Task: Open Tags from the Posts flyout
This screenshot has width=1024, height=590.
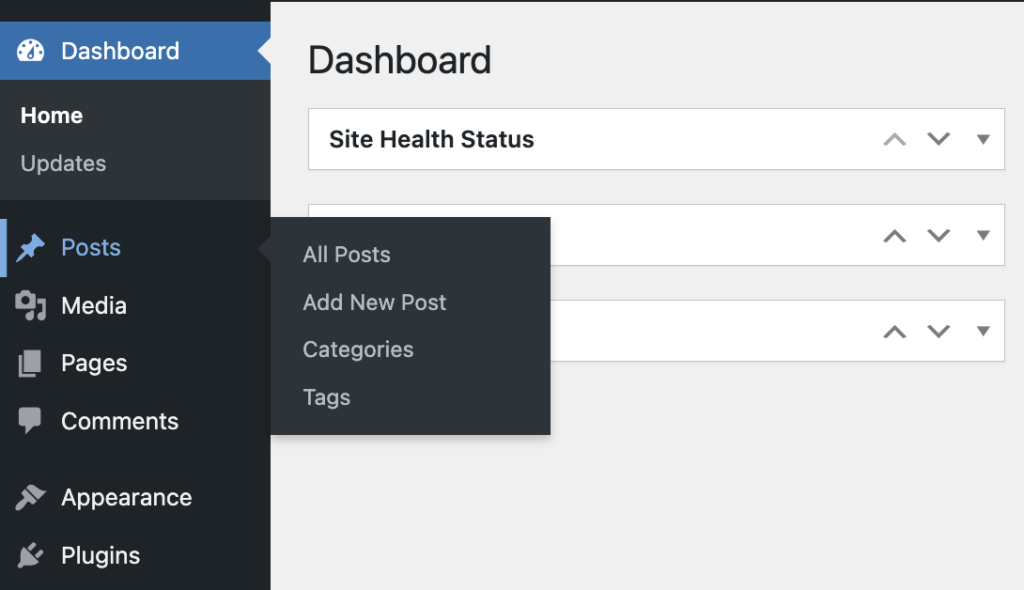Action: (326, 397)
